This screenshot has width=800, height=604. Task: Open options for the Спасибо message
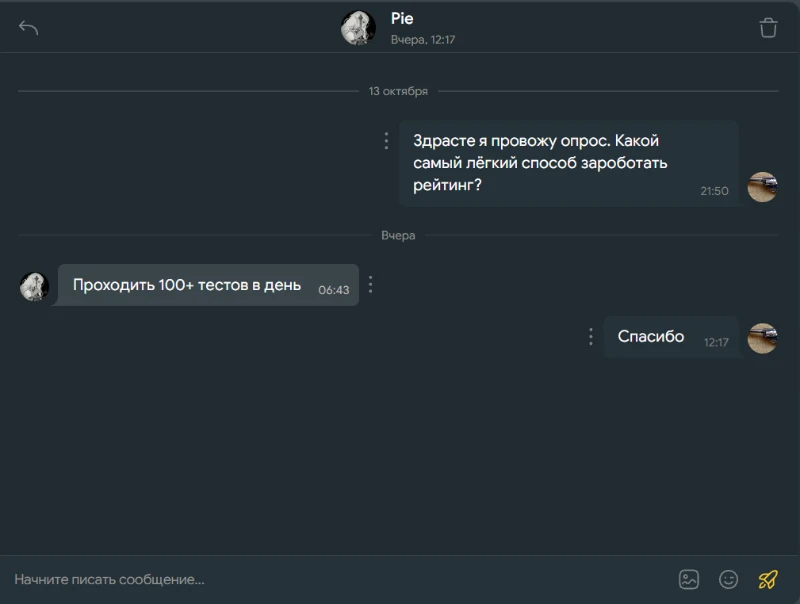click(591, 337)
